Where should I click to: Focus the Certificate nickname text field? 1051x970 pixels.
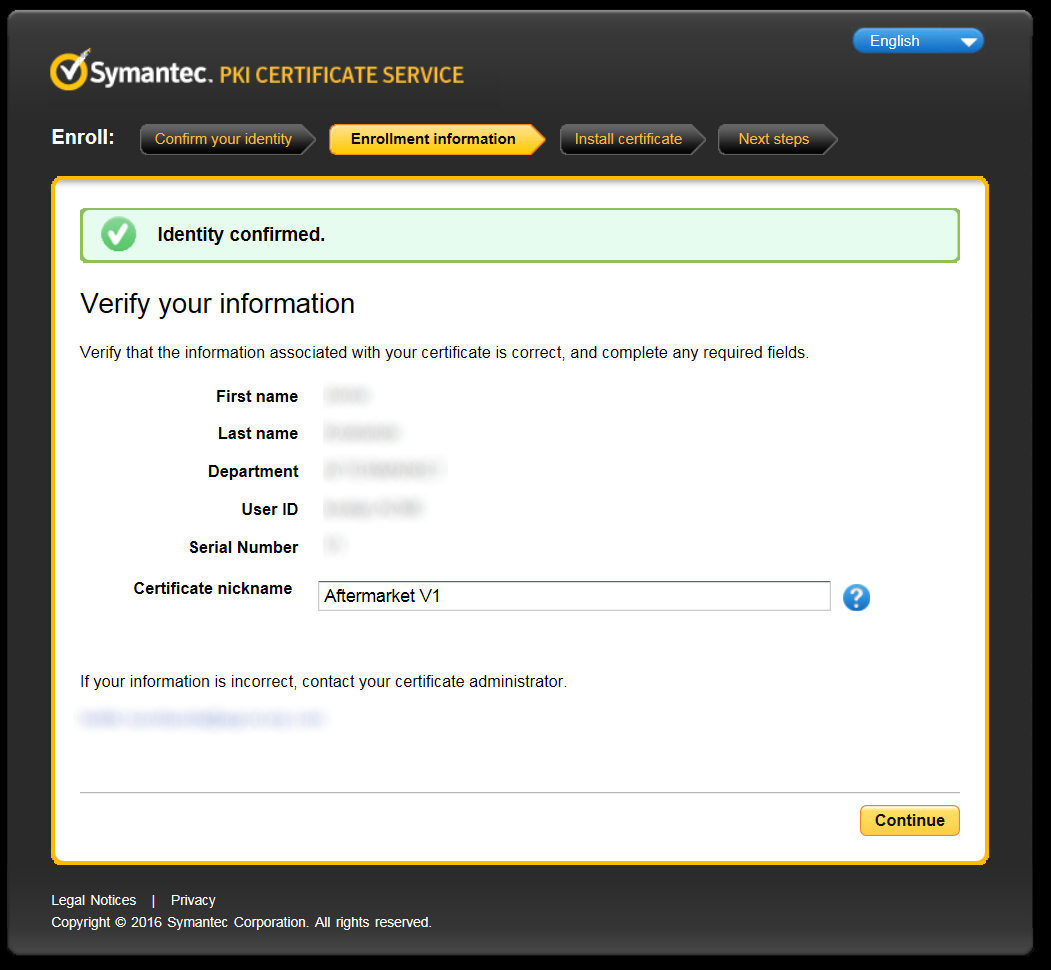(x=573, y=596)
